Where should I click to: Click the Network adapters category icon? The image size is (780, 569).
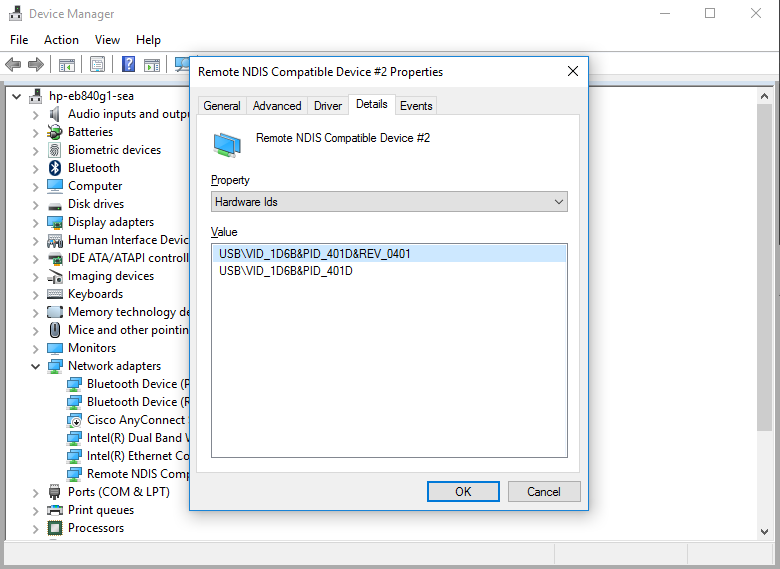pyautogui.click(x=55, y=366)
